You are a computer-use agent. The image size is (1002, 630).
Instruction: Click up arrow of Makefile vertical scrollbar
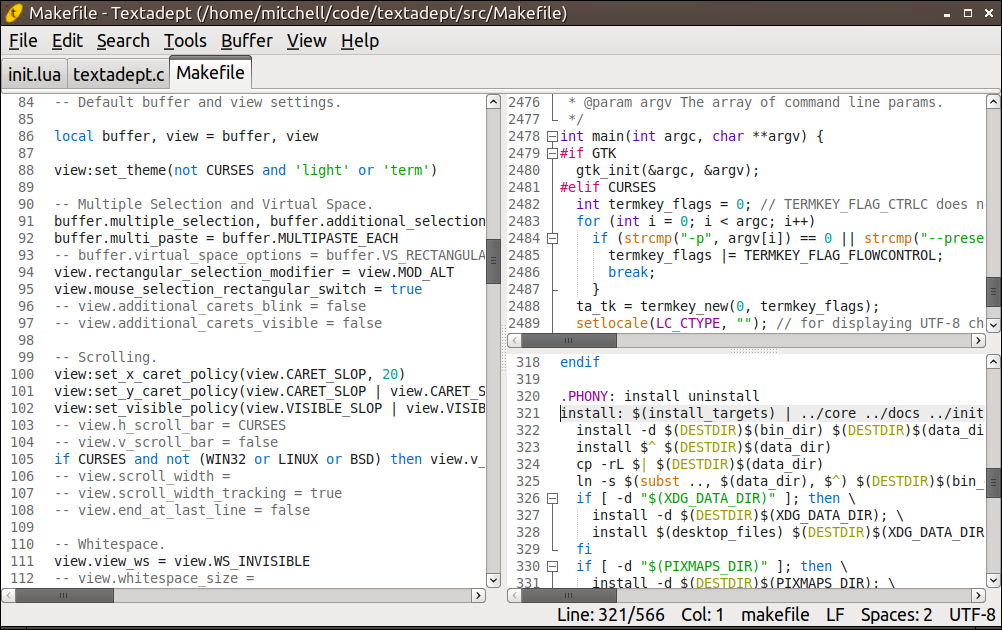coord(993,362)
